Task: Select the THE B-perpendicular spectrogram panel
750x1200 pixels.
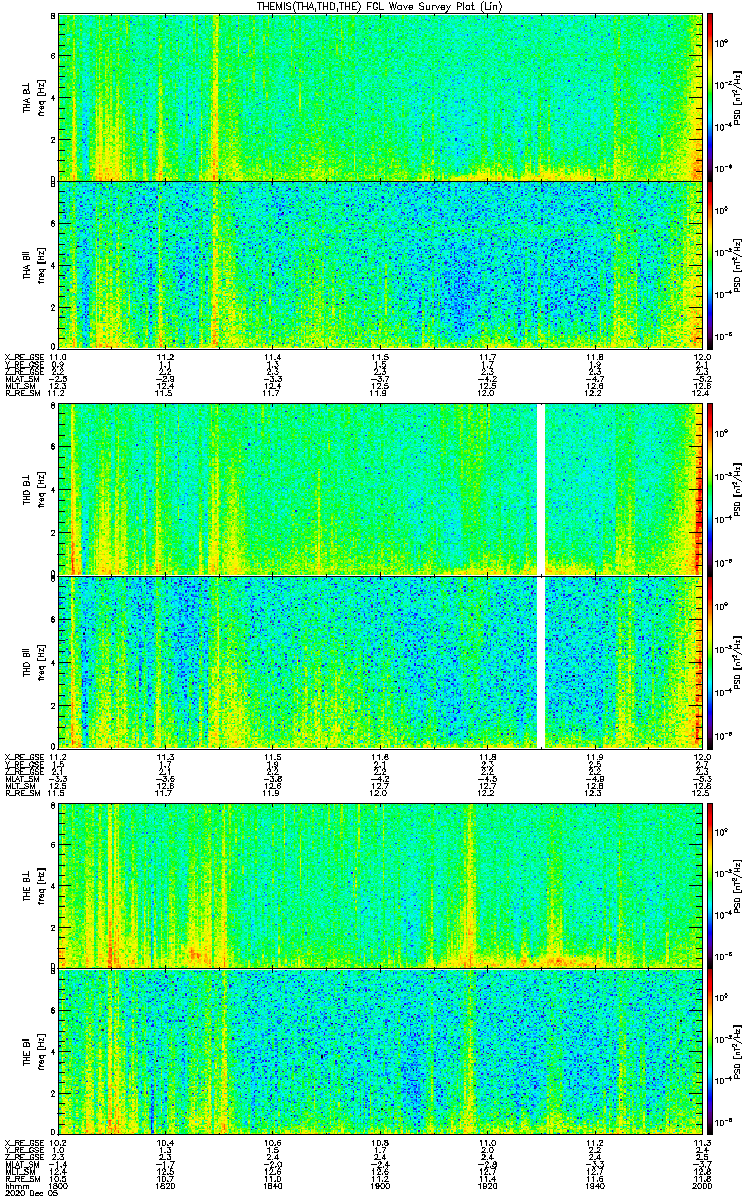Action: click(x=380, y=885)
